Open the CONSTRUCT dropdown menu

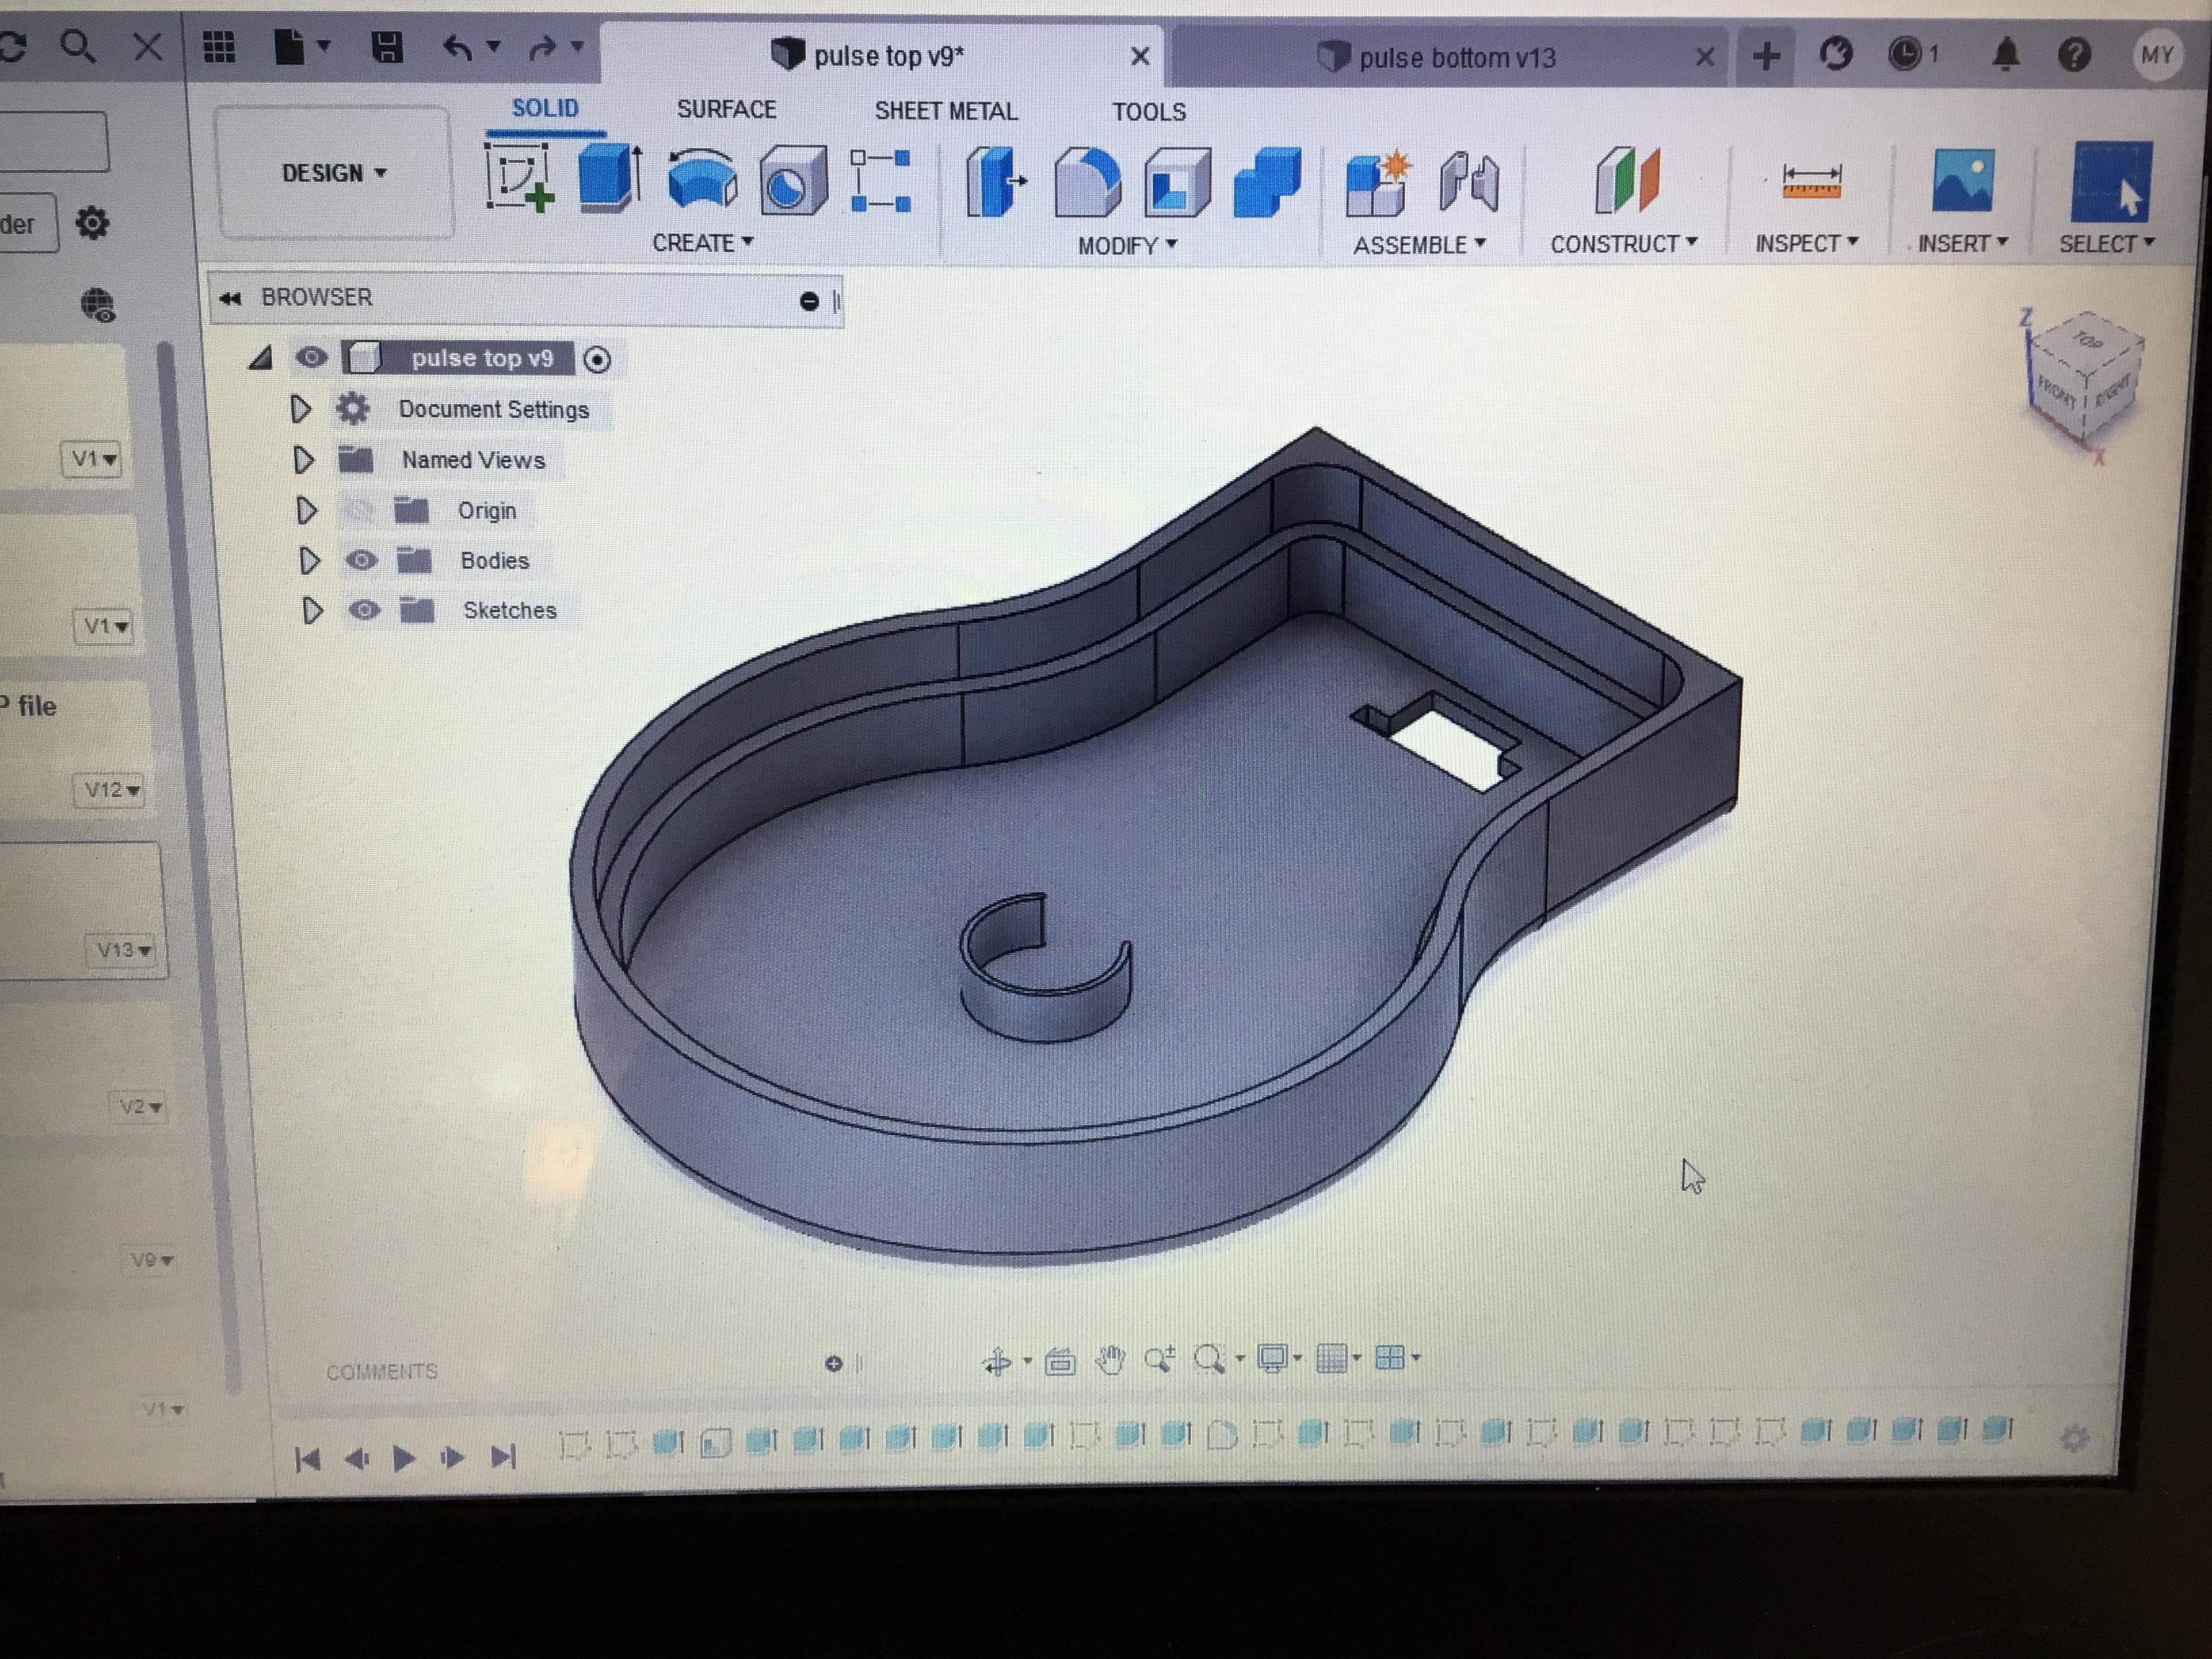pos(1624,244)
